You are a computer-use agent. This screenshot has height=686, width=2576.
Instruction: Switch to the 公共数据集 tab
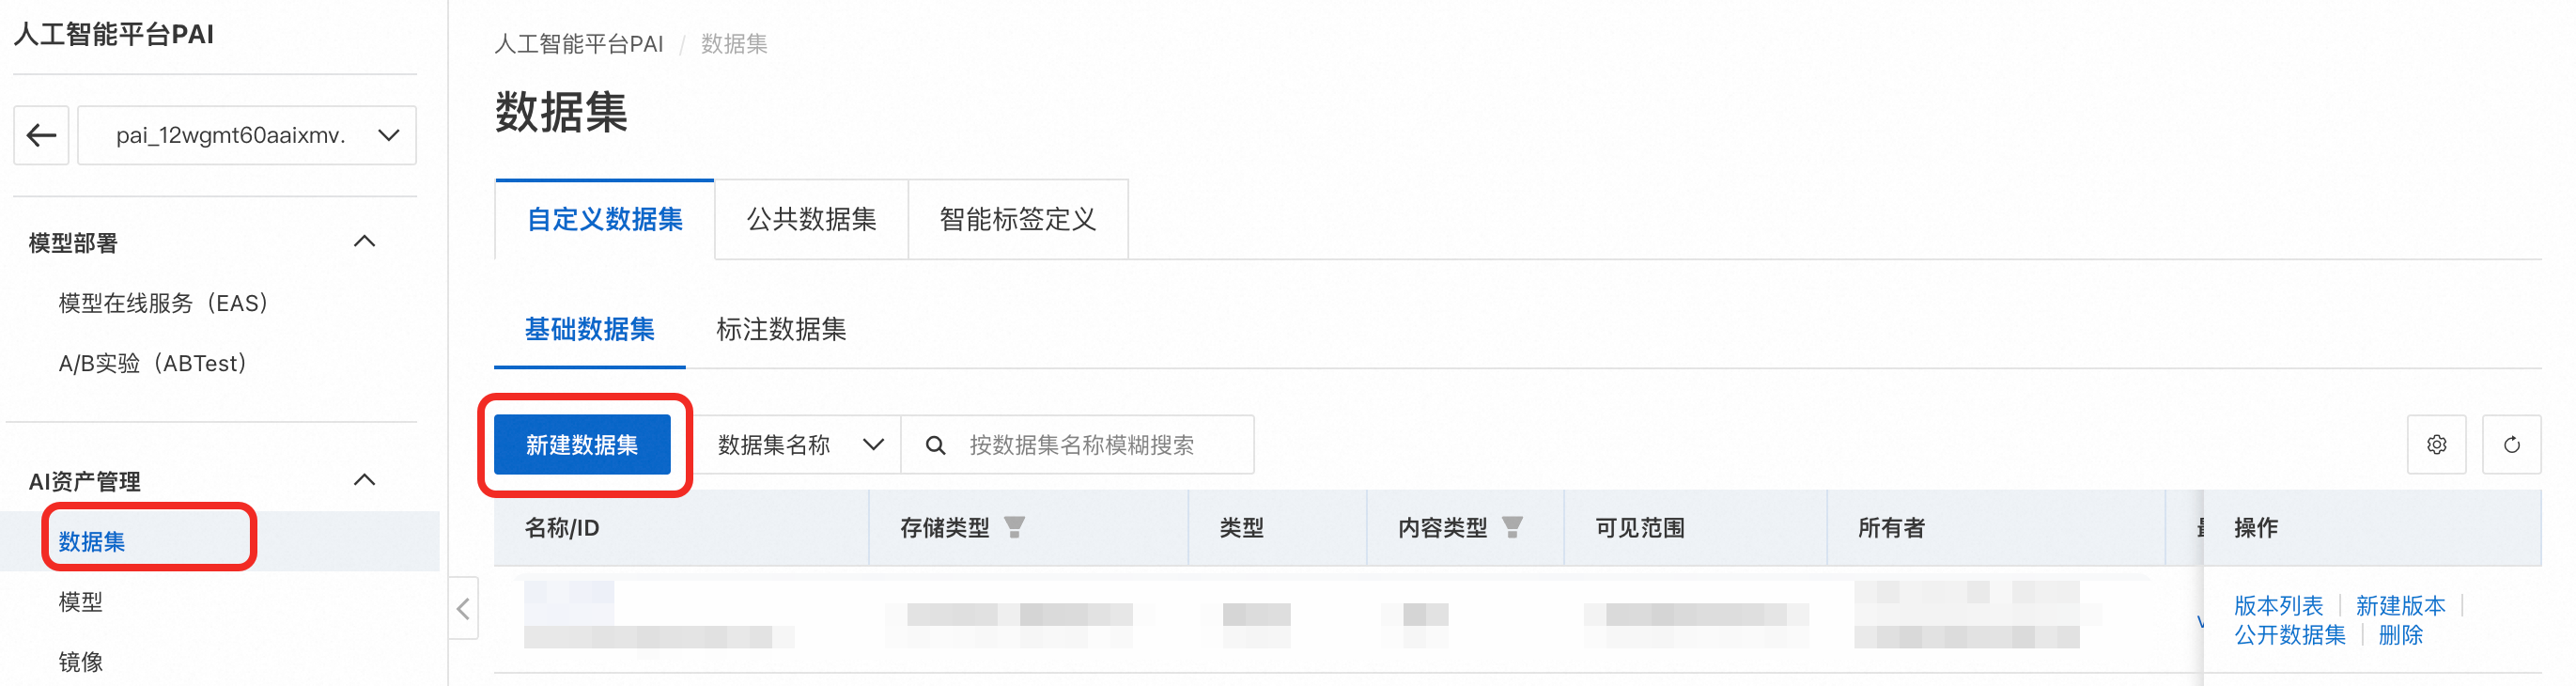pyautogui.click(x=811, y=220)
